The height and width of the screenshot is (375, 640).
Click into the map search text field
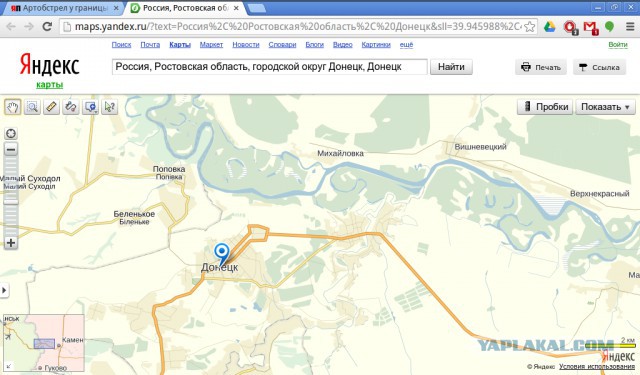pos(270,67)
